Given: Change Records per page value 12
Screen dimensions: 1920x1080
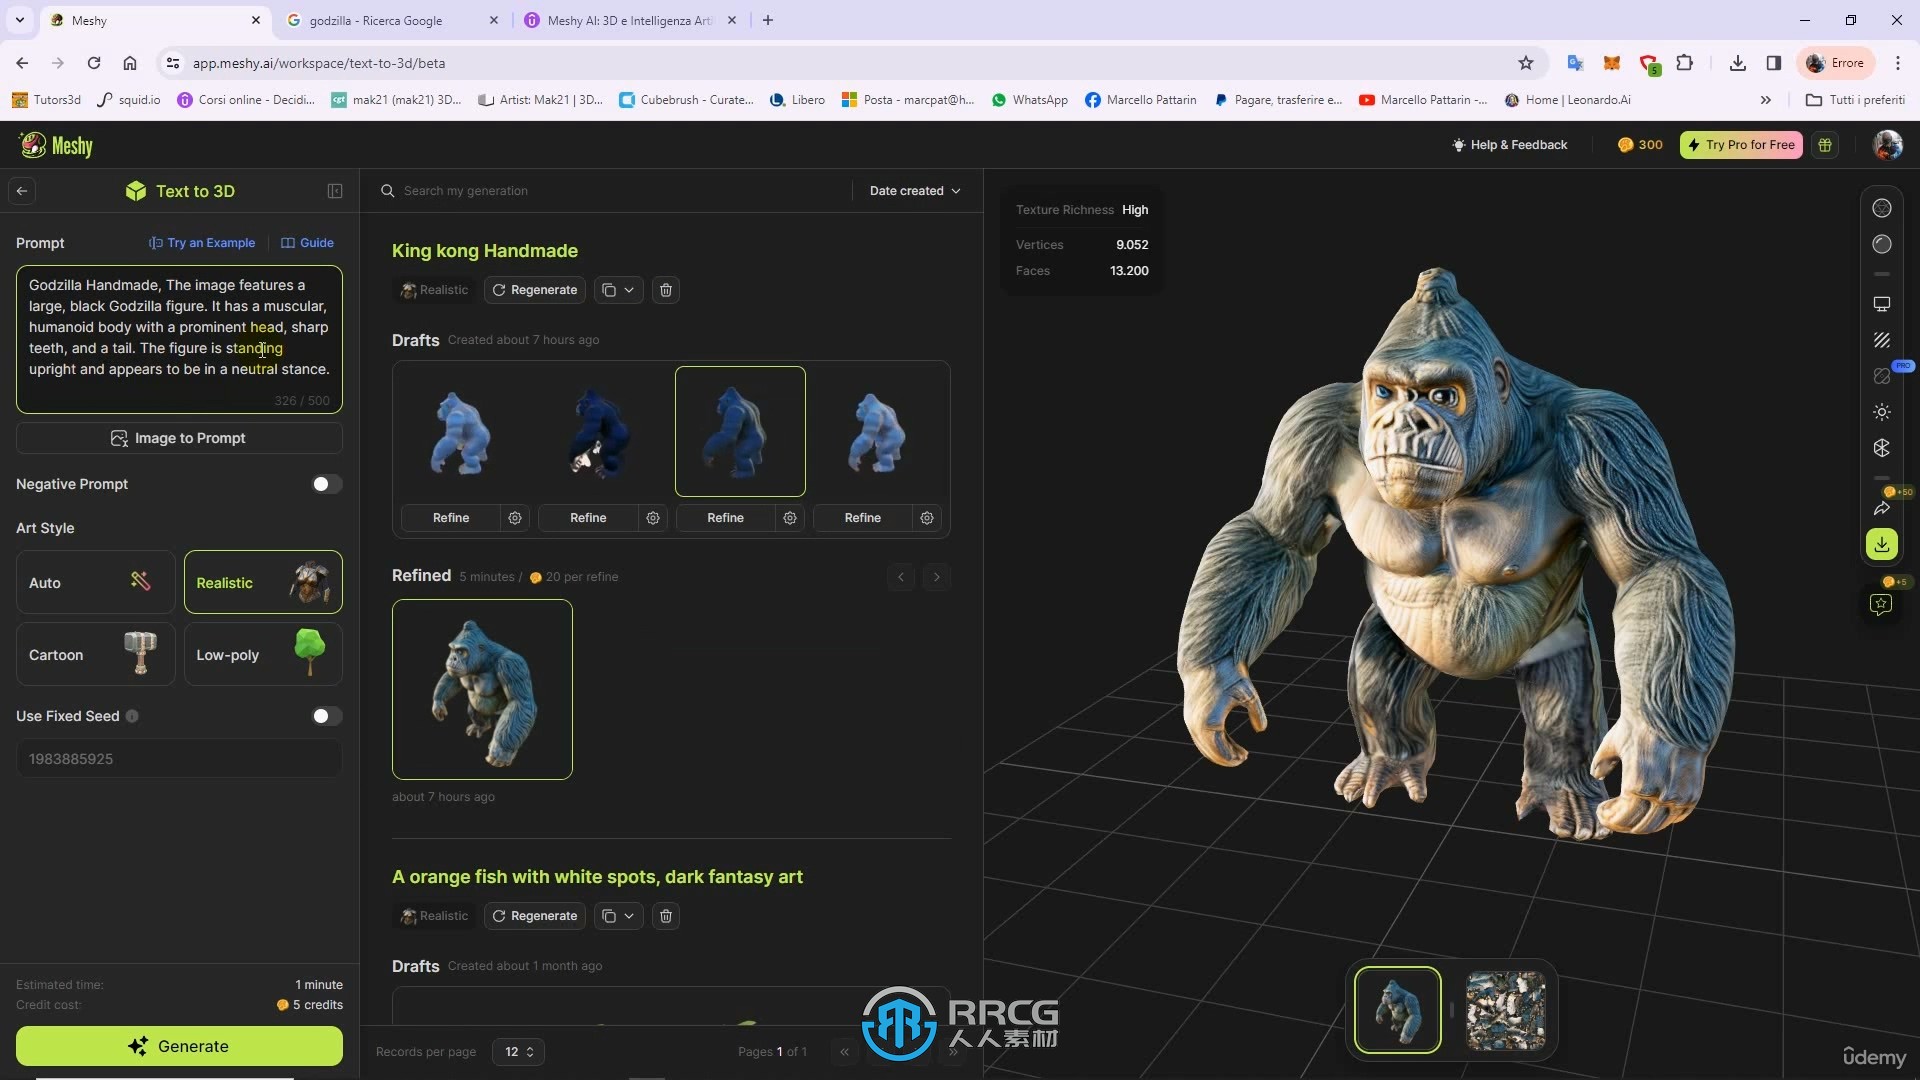Looking at the screenshot, I should [x=518, y=1052].
